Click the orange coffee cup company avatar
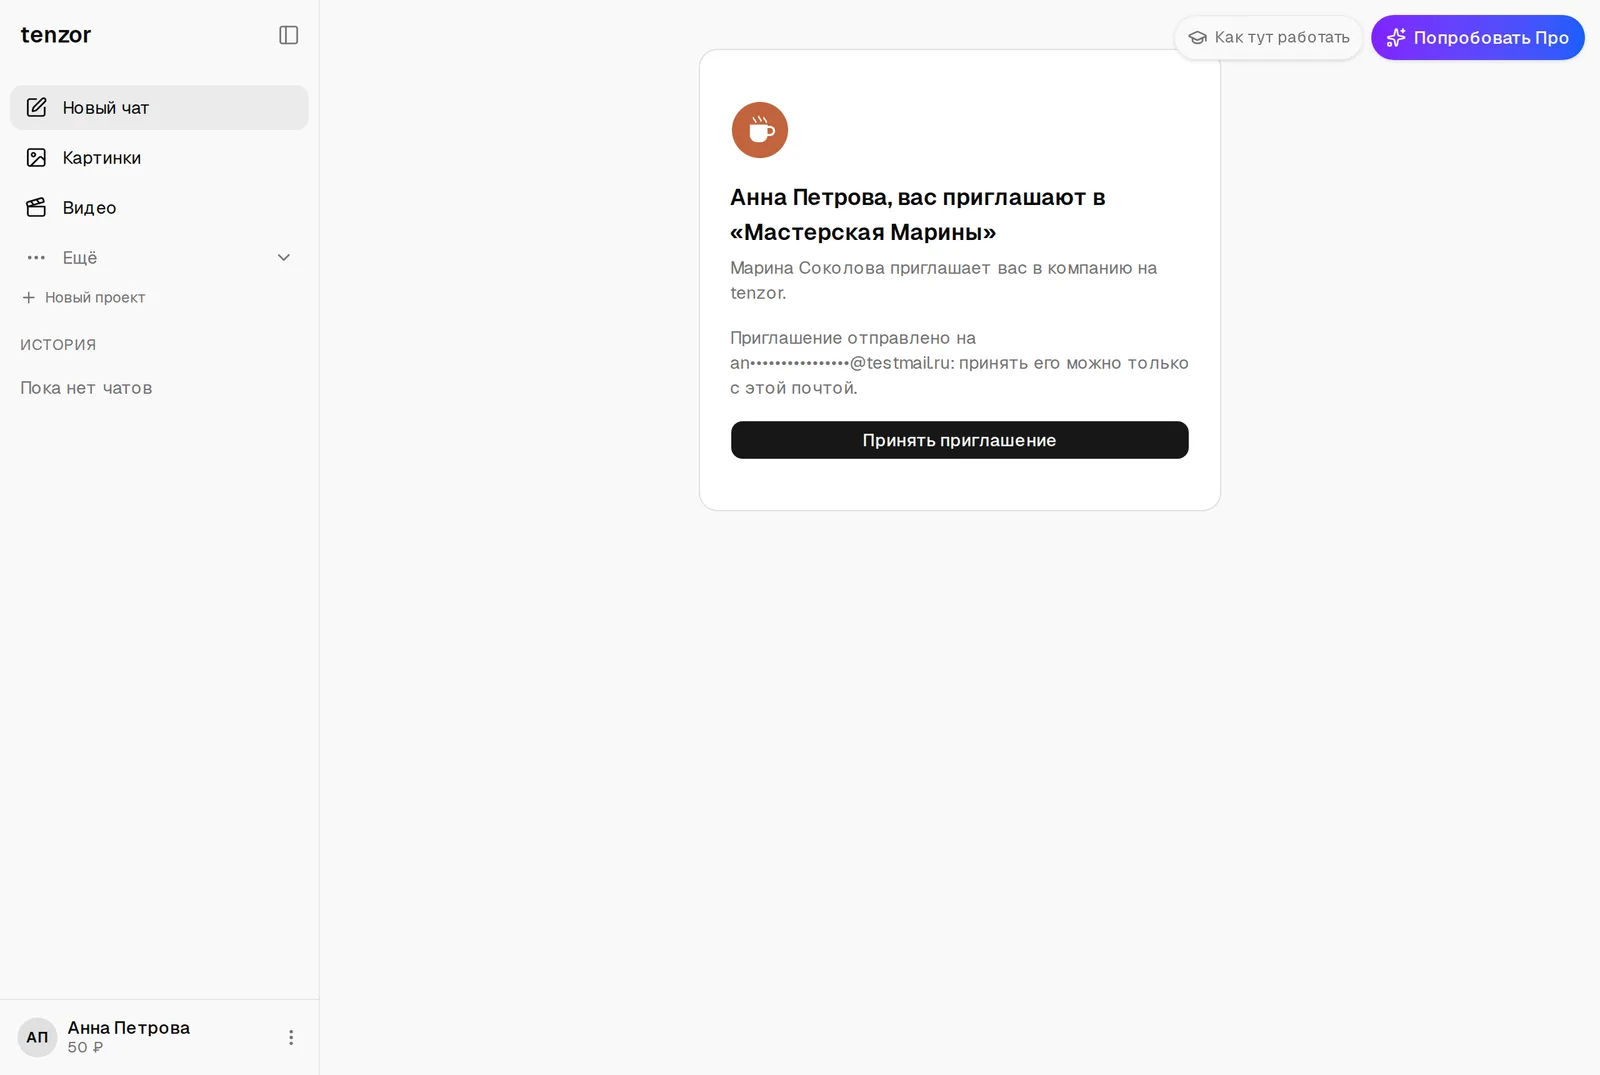This screenshot has width=1600, height=1075. (760, 130)
